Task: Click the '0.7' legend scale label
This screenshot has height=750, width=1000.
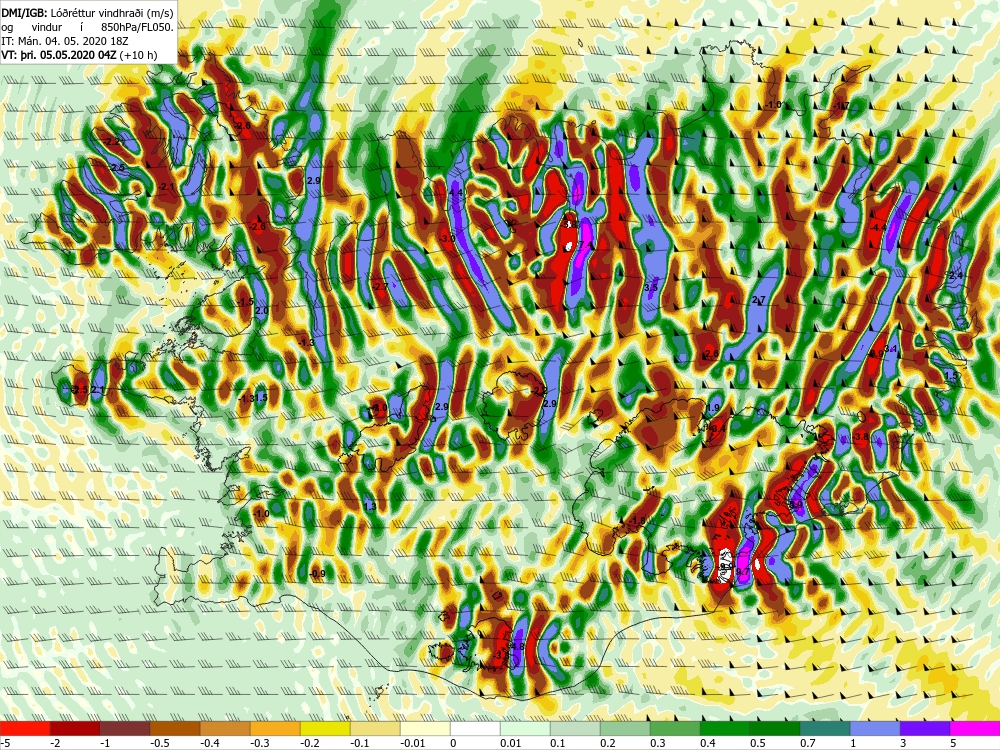Action: coord(807,743)
